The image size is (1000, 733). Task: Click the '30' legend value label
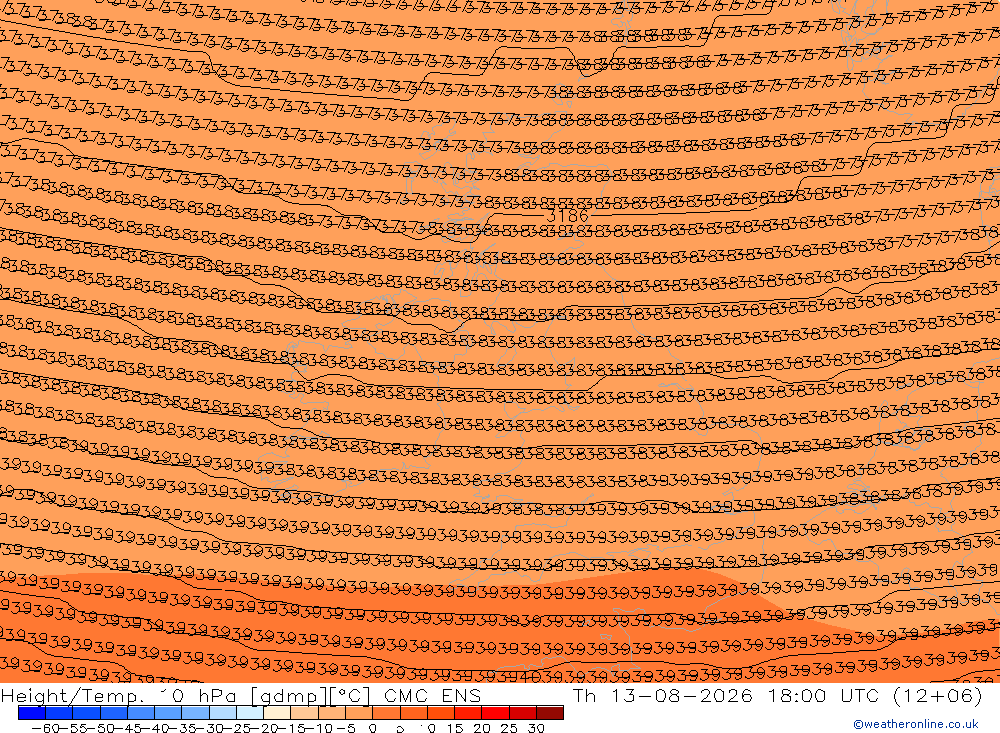(536, 728)
